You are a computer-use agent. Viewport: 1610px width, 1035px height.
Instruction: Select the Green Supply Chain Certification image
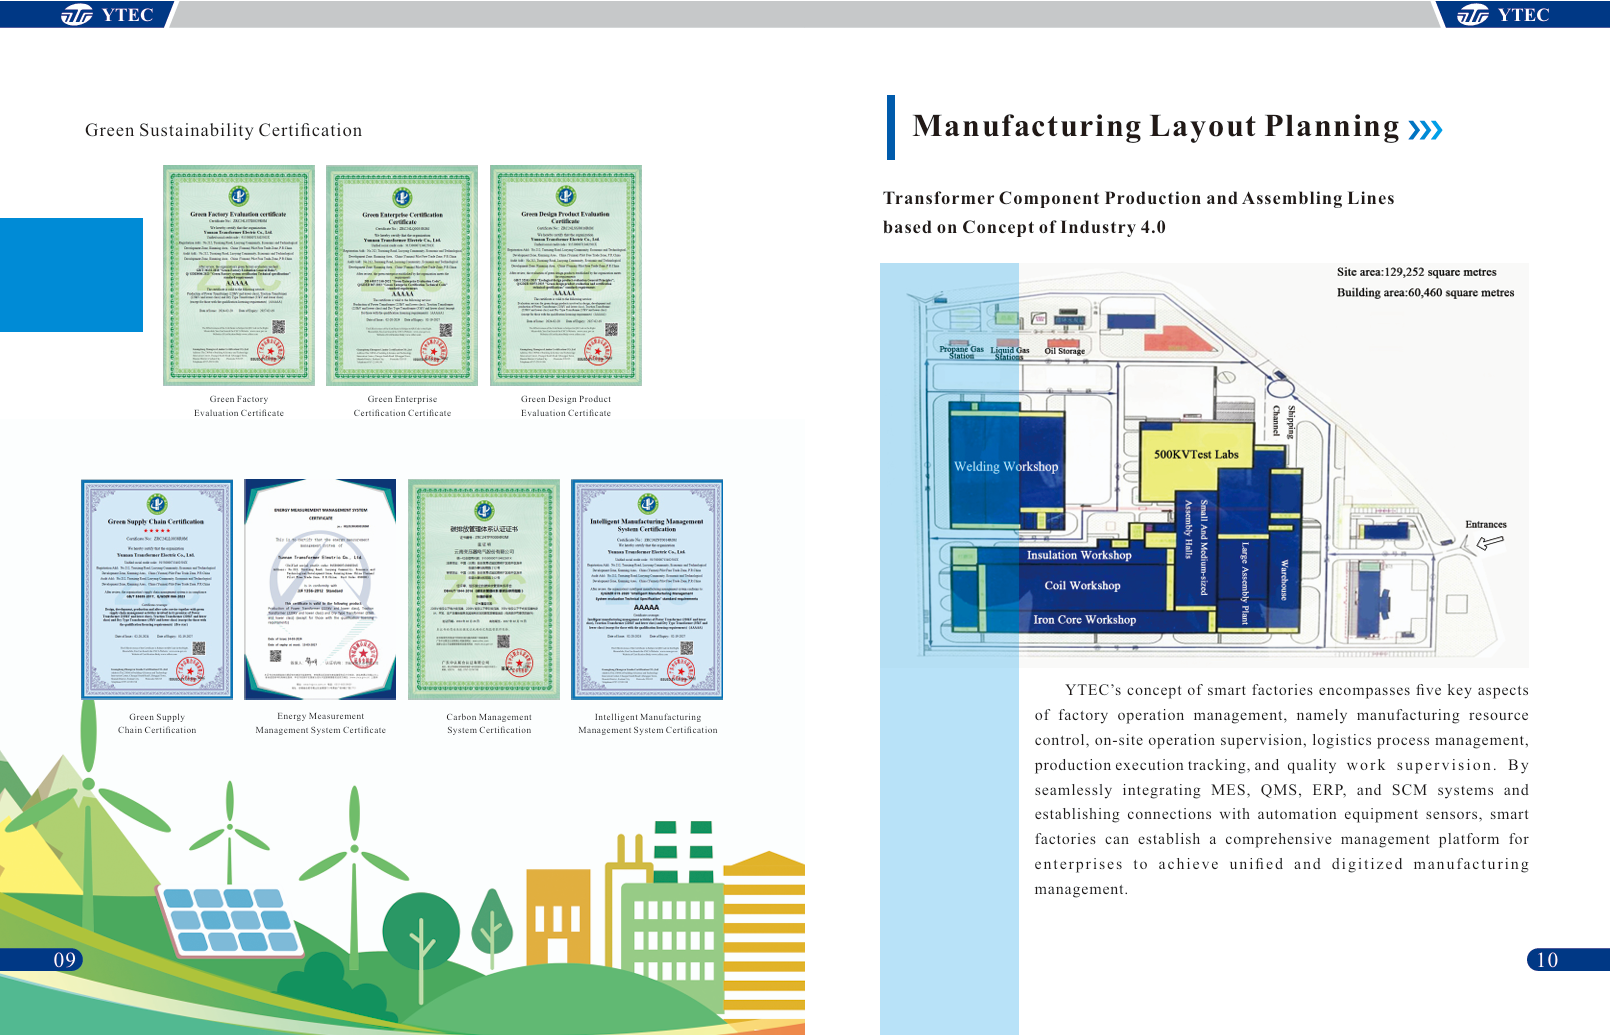[157, 589]
